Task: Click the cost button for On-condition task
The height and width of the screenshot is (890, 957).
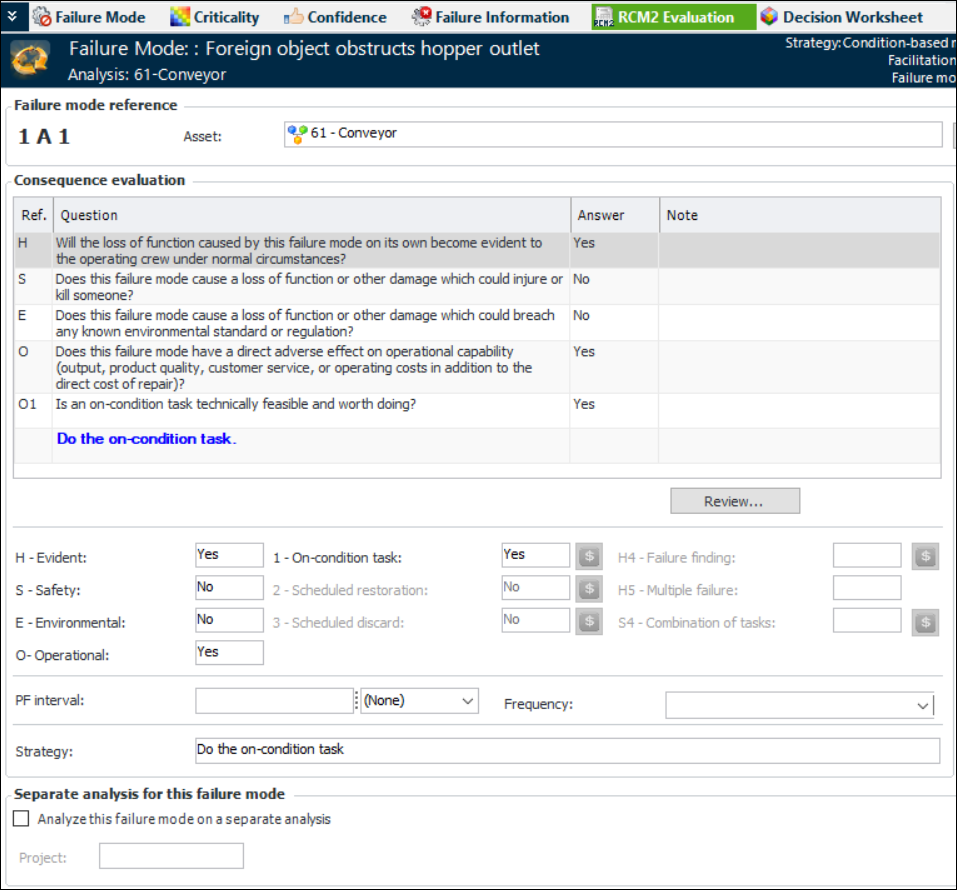Action: pos(589,556)
